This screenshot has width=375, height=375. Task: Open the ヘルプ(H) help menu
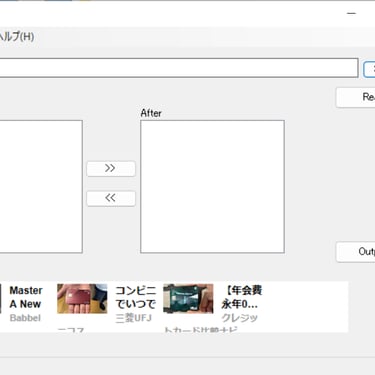(17, 36)
